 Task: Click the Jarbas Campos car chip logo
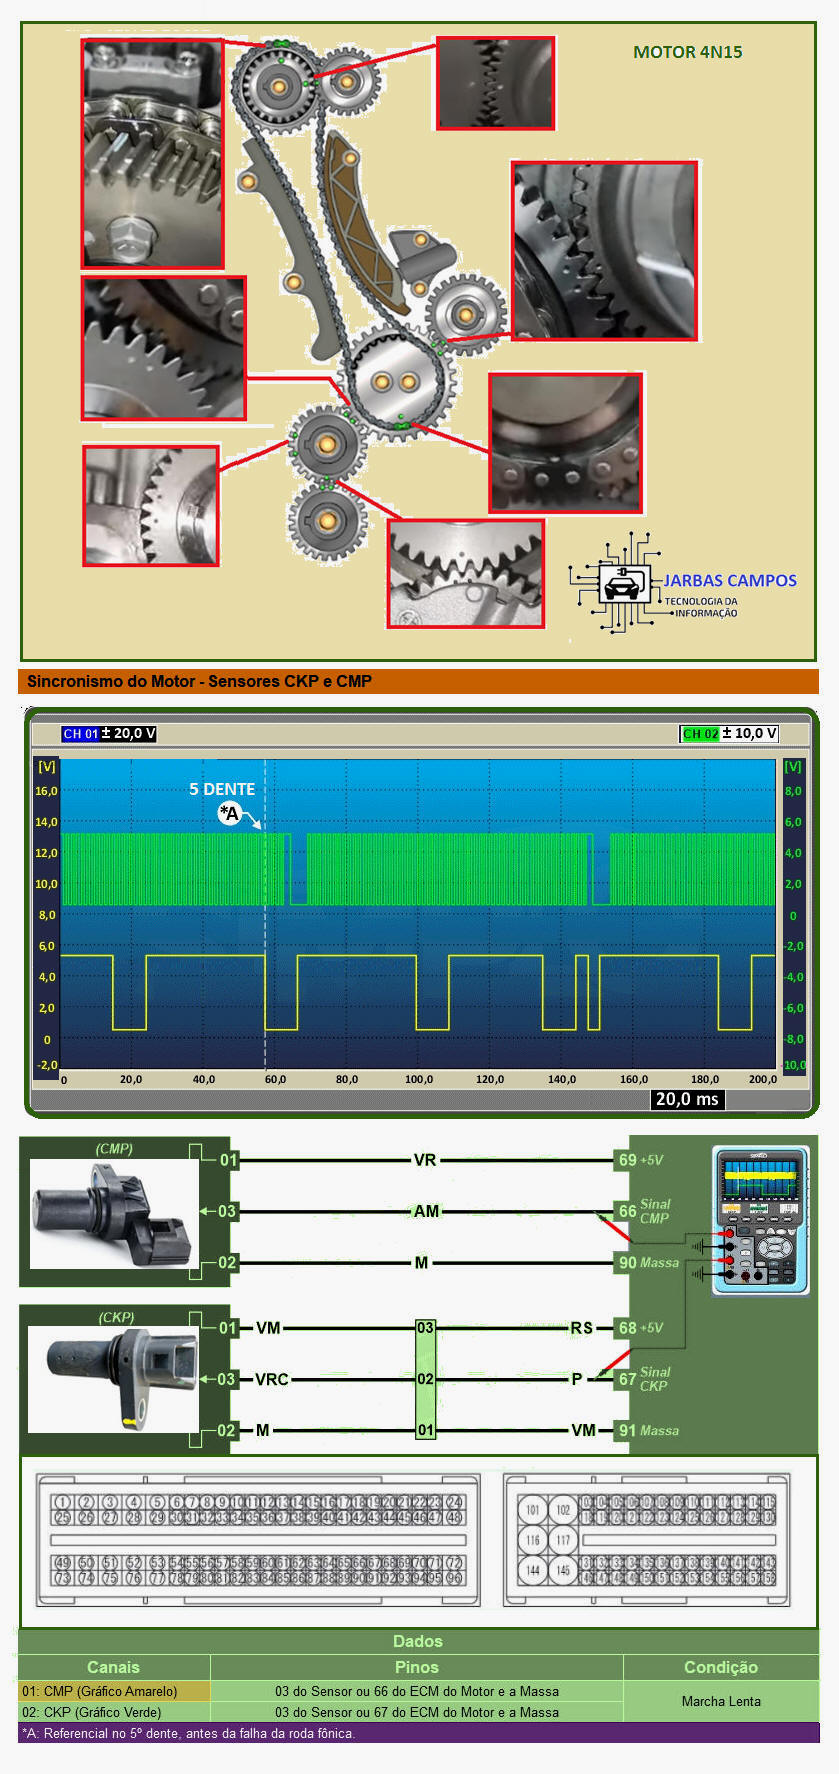tap(615, 583)
